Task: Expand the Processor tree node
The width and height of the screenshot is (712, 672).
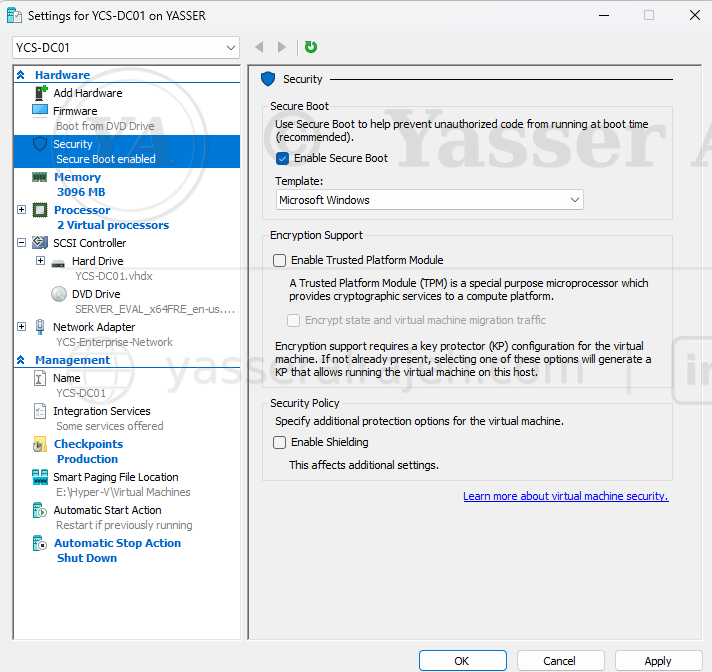Action: click(x=21, y=209)
